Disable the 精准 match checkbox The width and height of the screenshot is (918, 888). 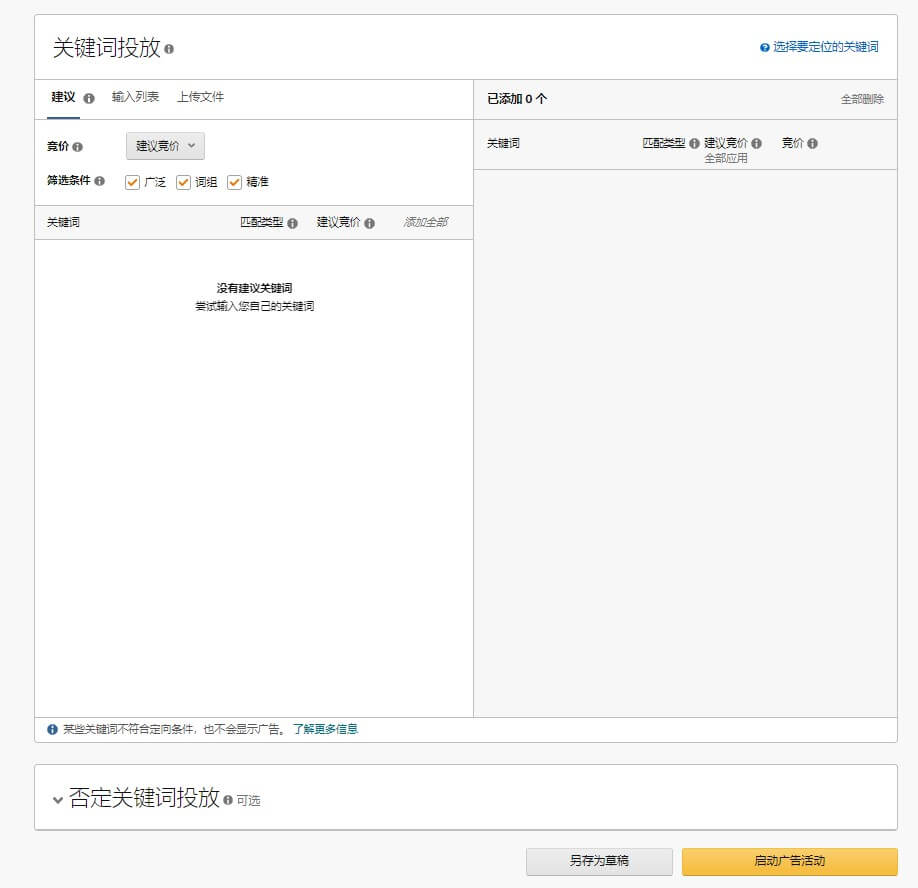(236, 183)
